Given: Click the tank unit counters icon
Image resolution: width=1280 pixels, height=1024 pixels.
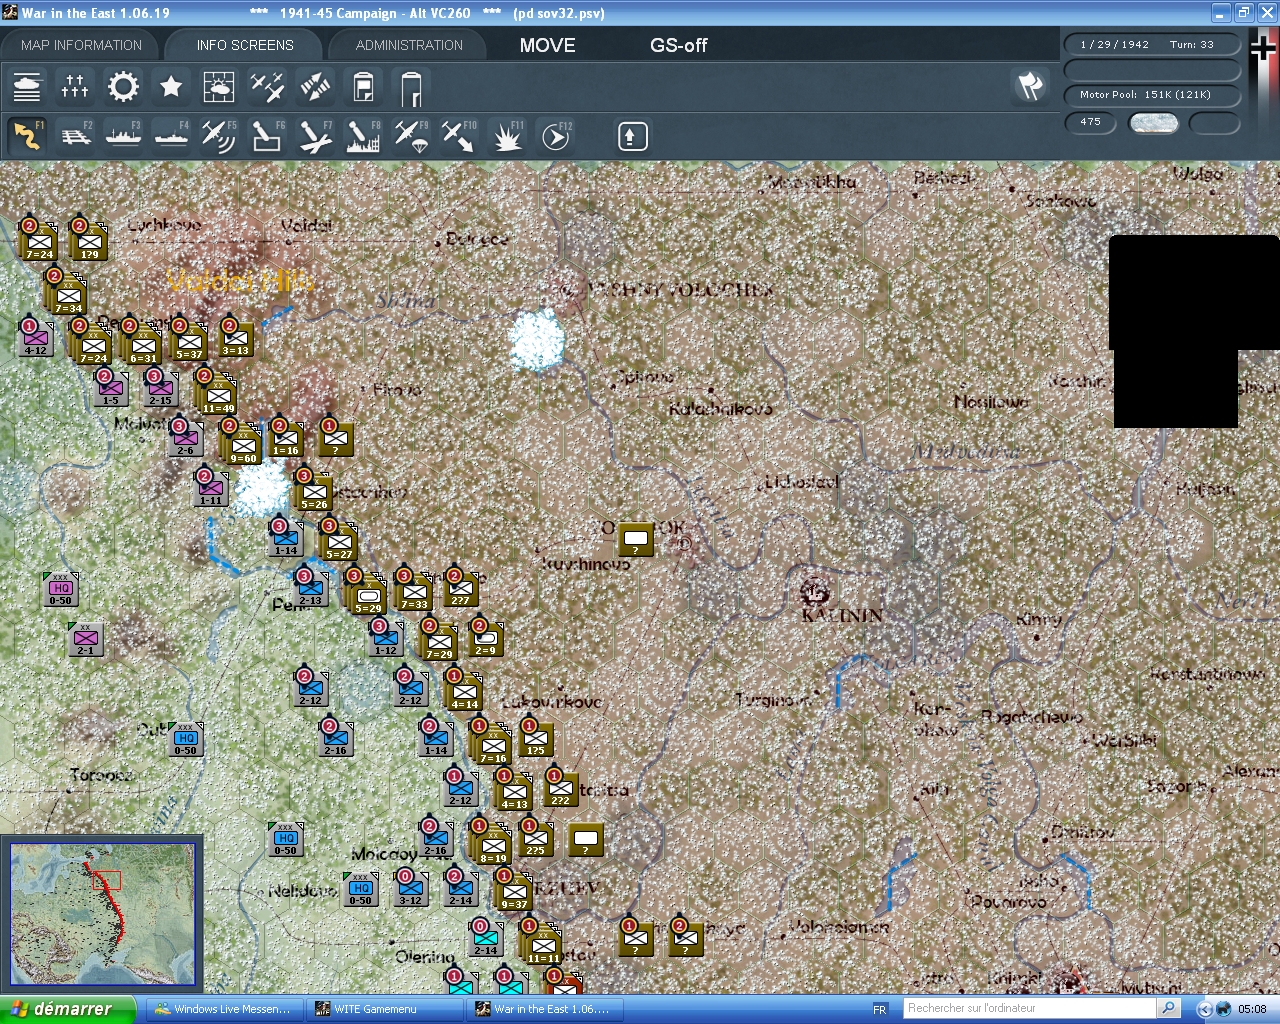Looking at the screenshot, I should 27,88.
